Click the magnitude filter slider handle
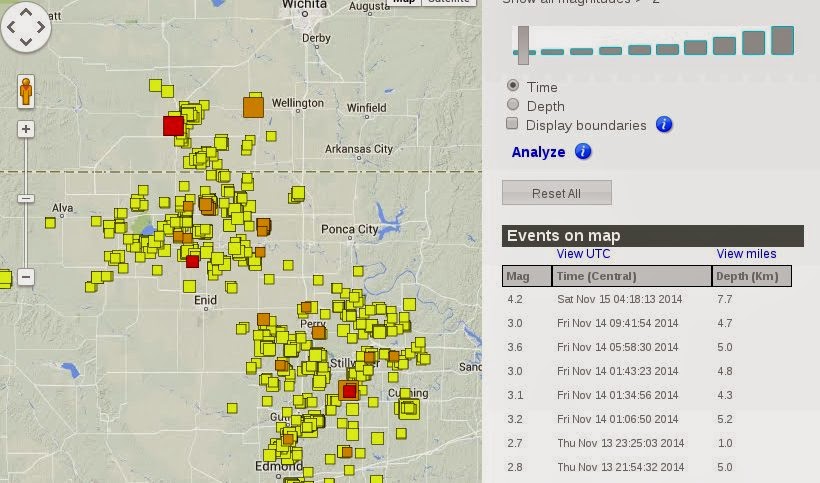This screenshot has width=820, height=483. pyautogui.click(x=523, y=45)
